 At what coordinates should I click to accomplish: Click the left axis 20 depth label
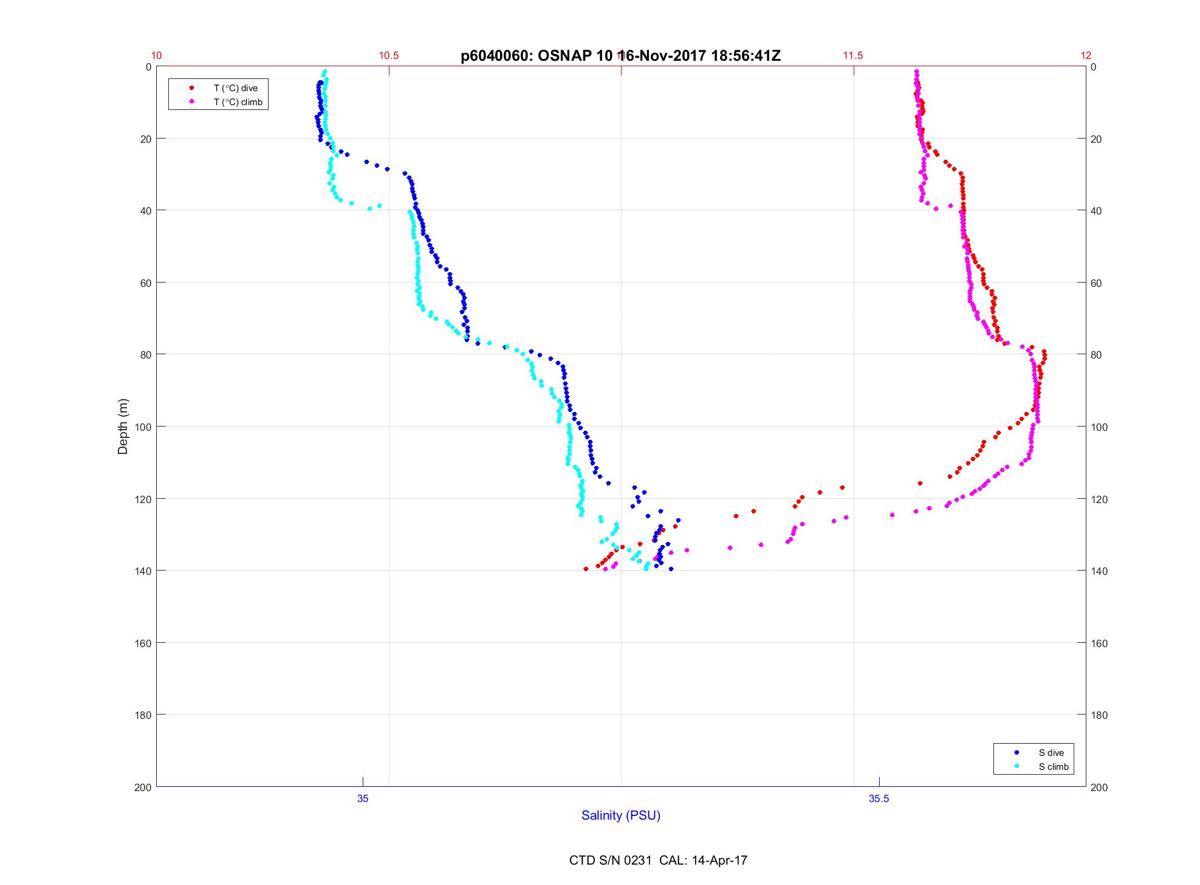pos(145,139)
